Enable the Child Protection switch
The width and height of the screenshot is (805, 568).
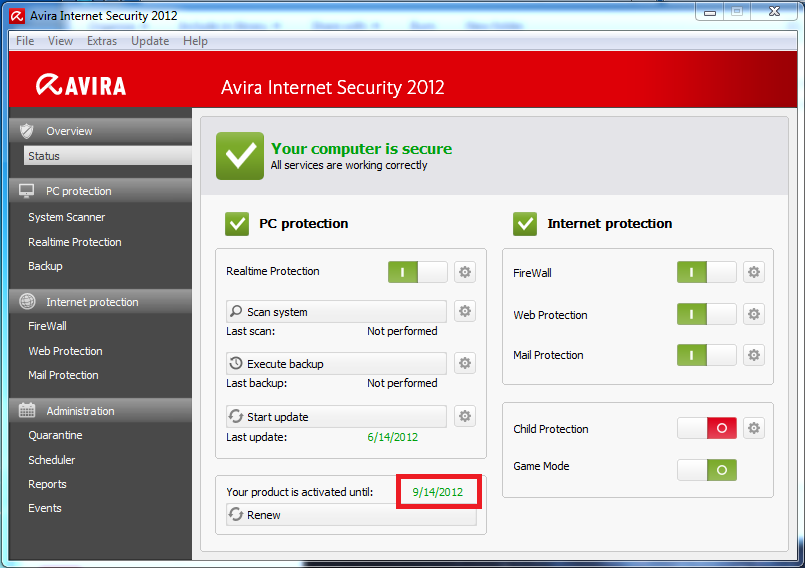(x=706, y=428)
